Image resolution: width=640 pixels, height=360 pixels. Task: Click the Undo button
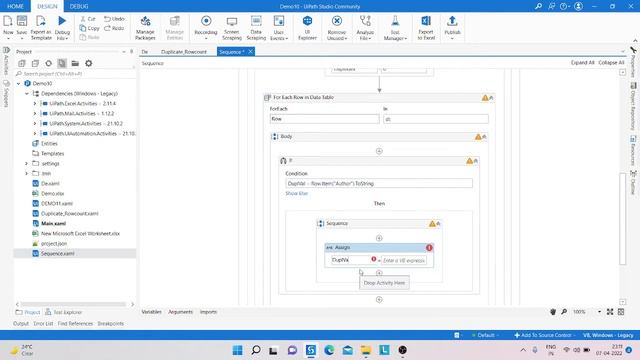(114, 19)
